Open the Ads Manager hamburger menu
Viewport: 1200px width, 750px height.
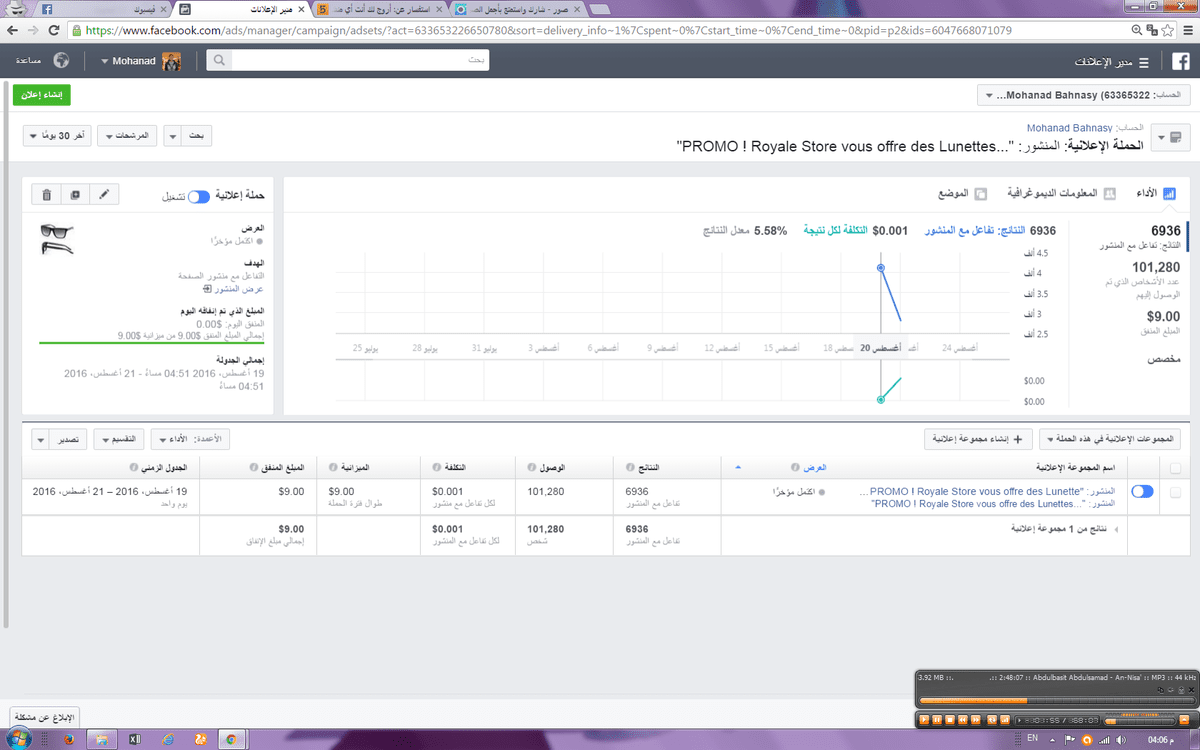(1143, 62)
